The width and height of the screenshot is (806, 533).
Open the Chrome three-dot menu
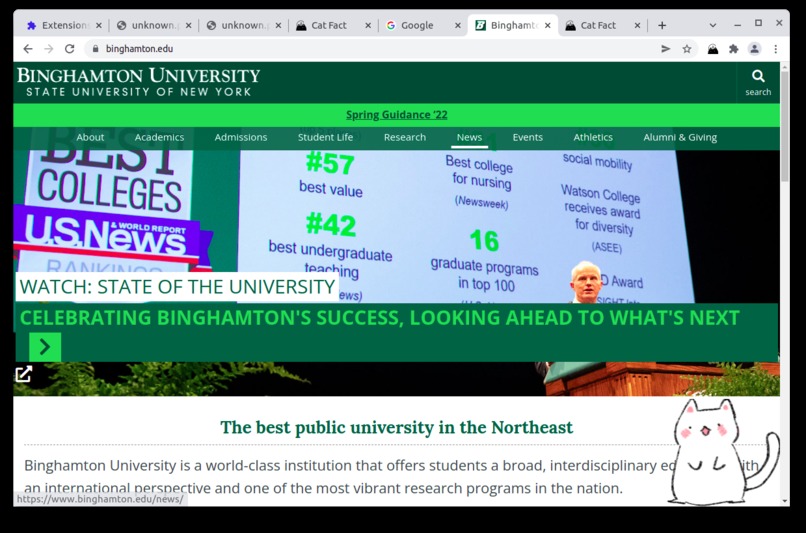click(775, 49)
